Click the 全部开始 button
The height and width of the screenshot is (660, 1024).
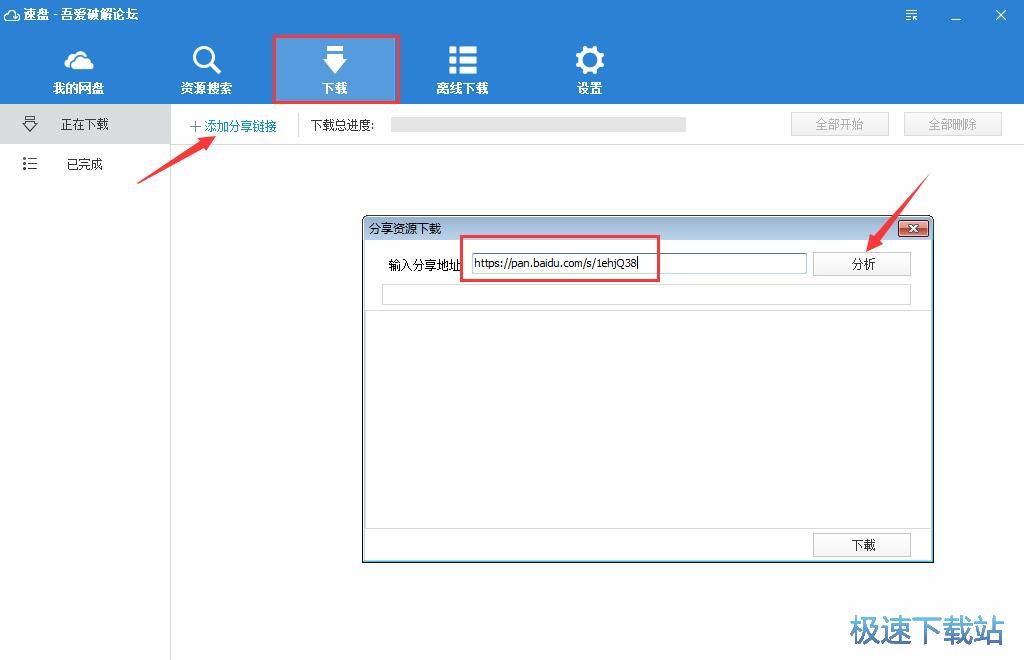coord(839,125)
